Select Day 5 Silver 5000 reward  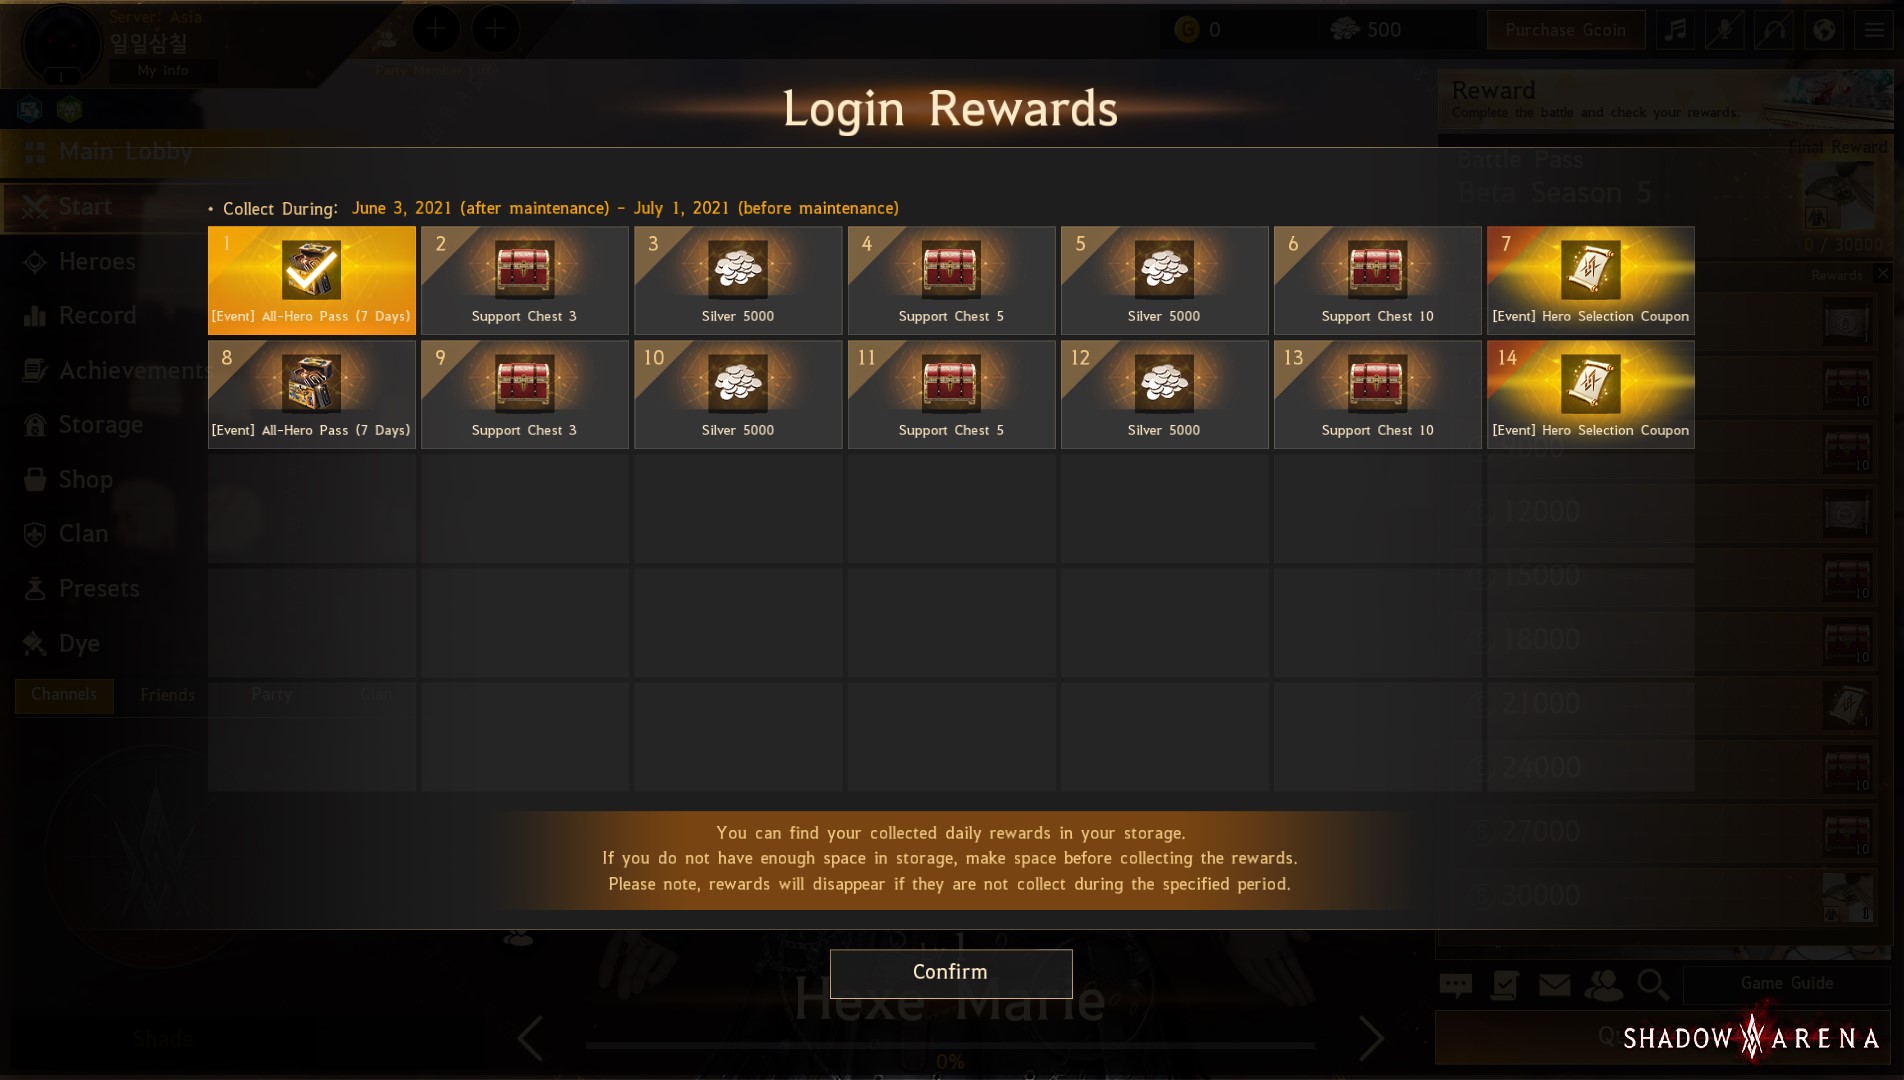(1164, 280)
